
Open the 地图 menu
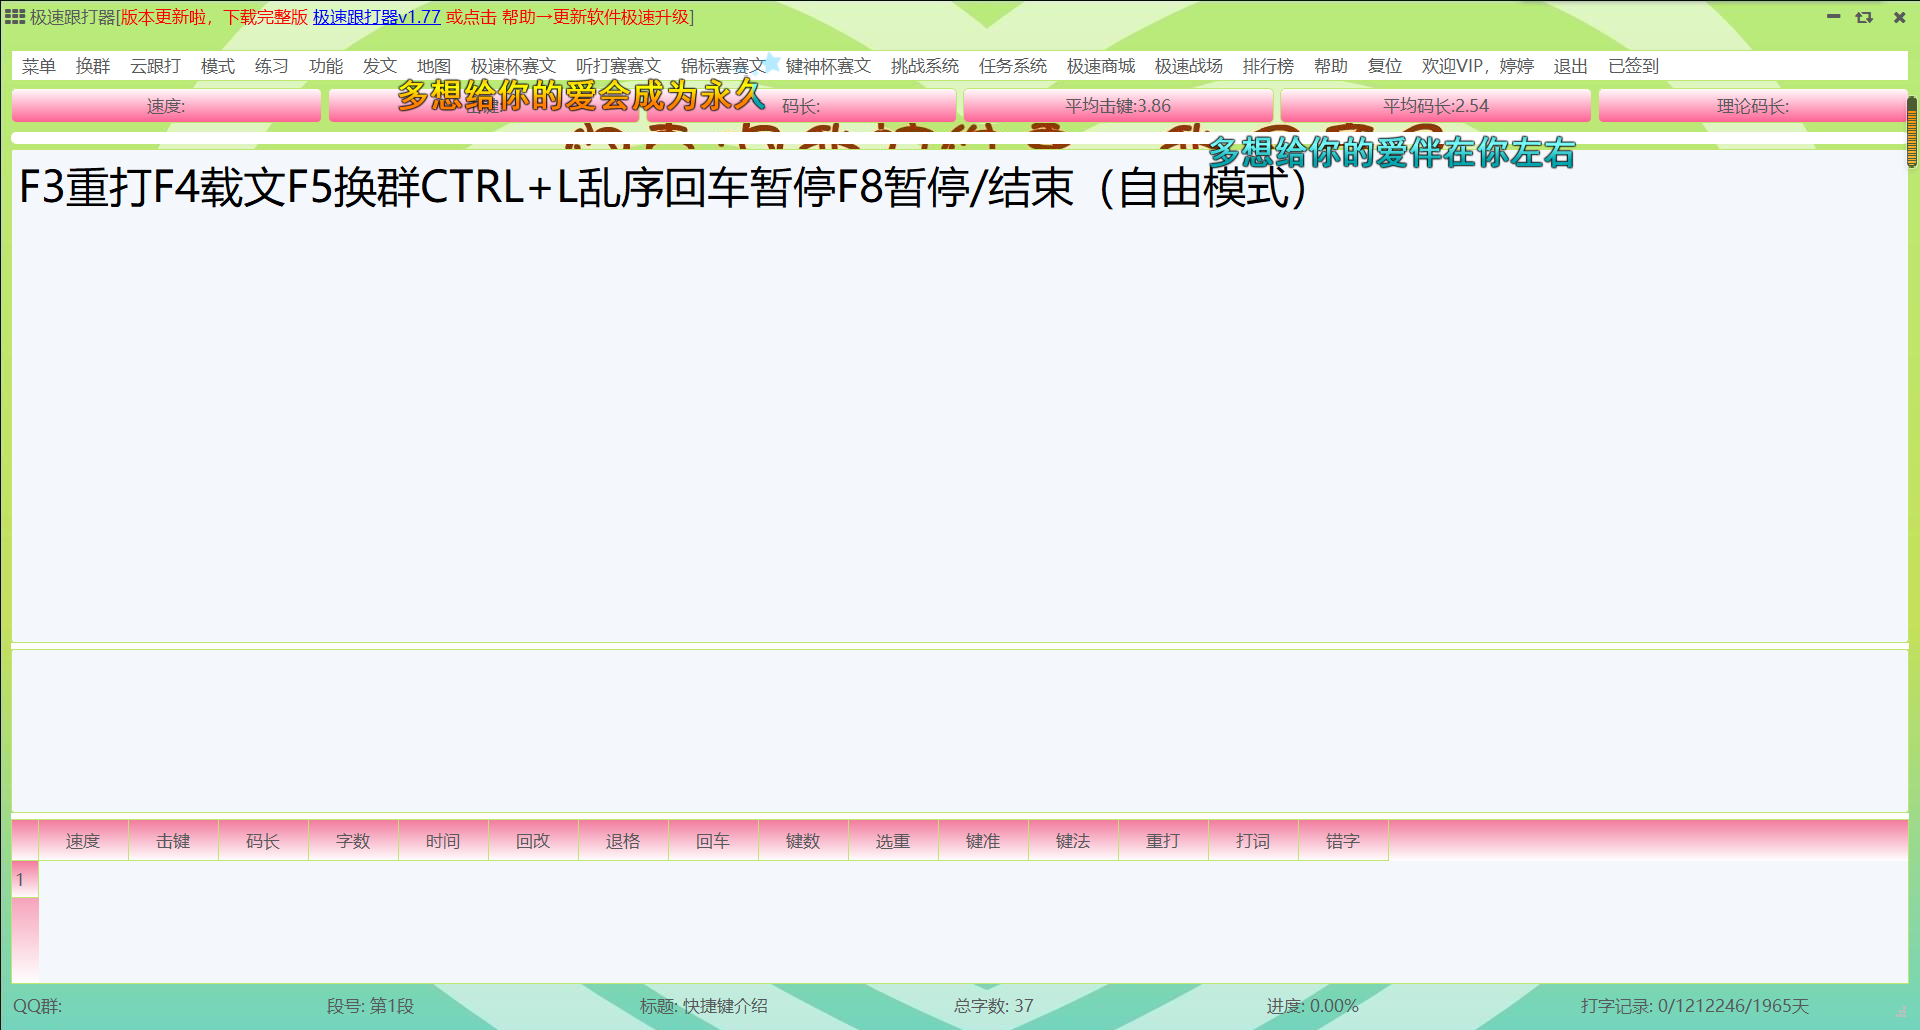[x=434, y=66]
